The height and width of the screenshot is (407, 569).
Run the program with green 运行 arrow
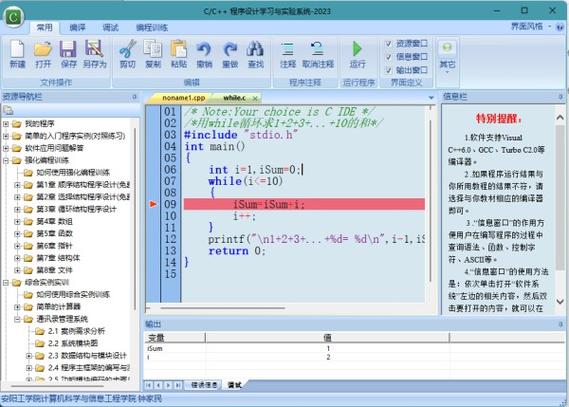(x=357, y=54)
